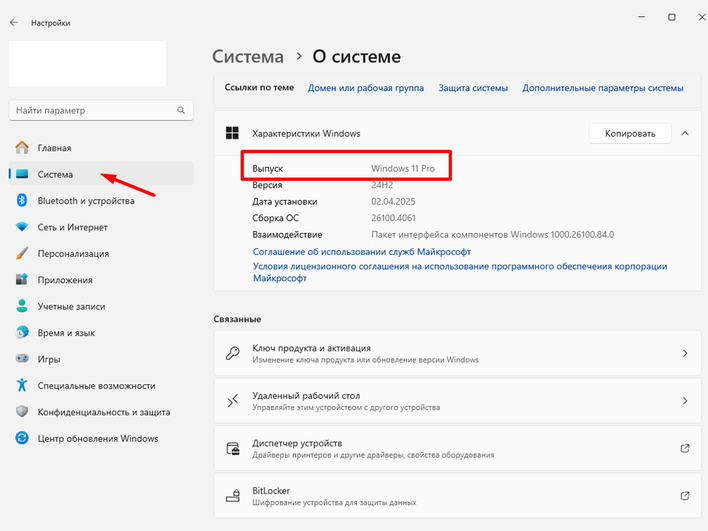
Task: Click the key icon for product activation
Action: 233,353
